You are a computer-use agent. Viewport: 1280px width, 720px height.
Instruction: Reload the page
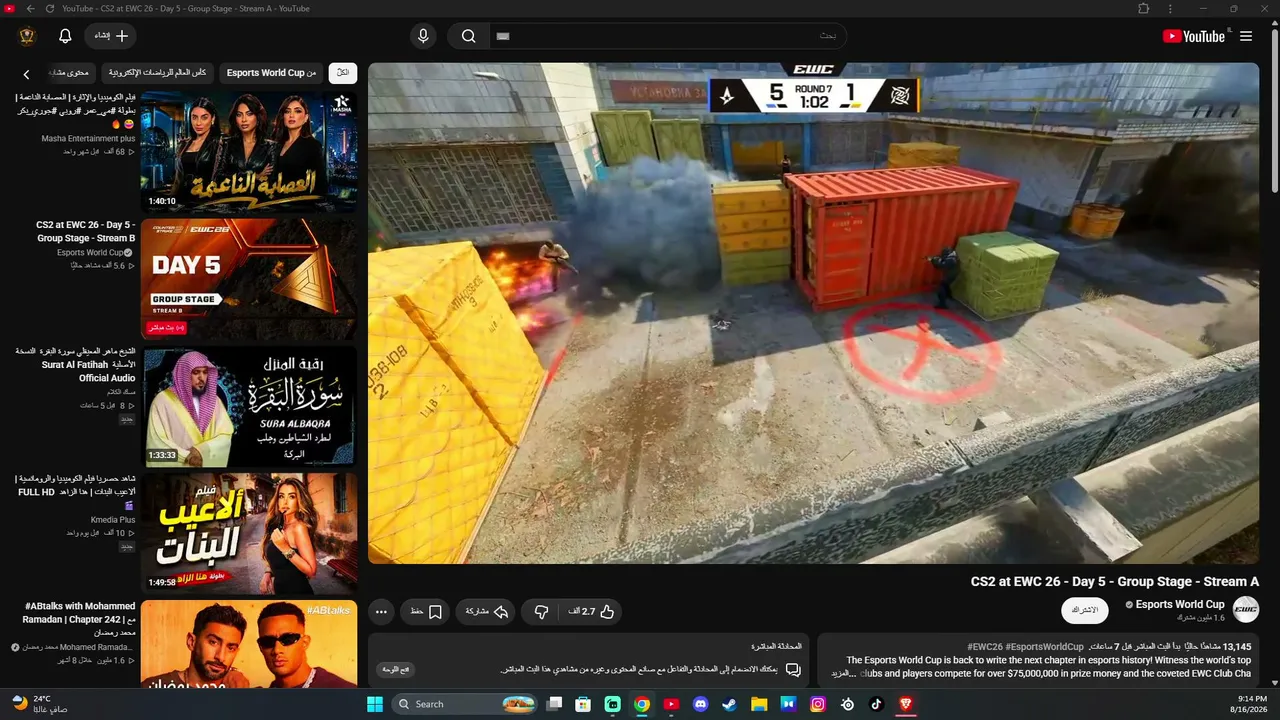click(51, 9)
